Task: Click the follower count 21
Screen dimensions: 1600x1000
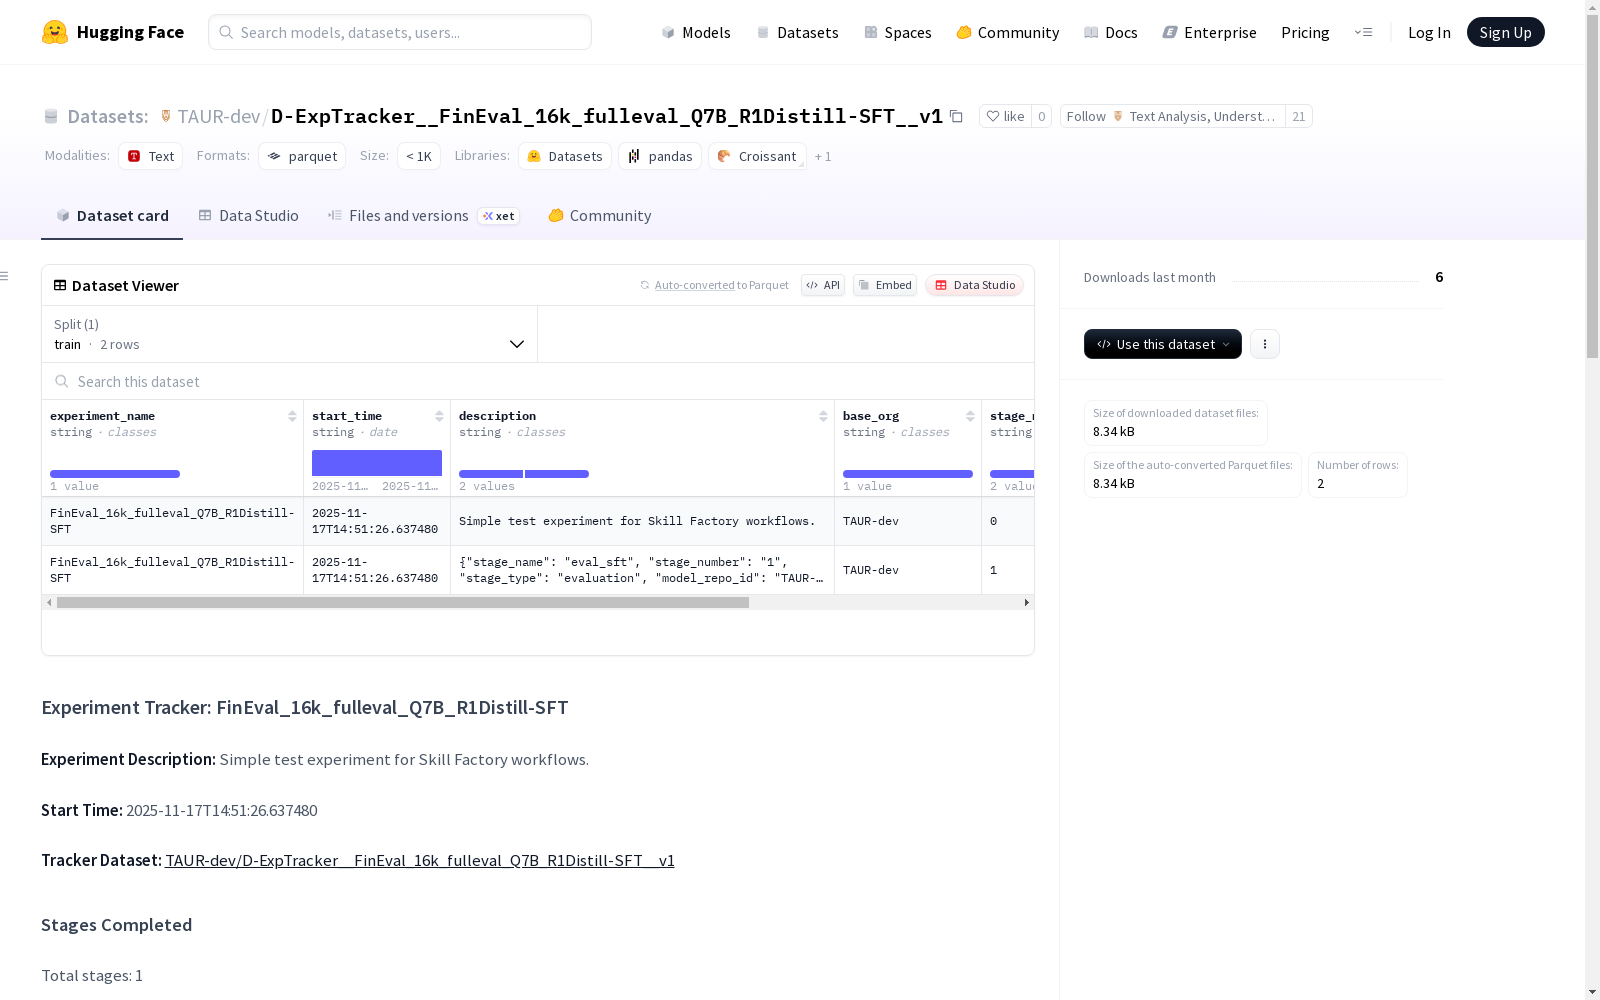Action: 1299,116
